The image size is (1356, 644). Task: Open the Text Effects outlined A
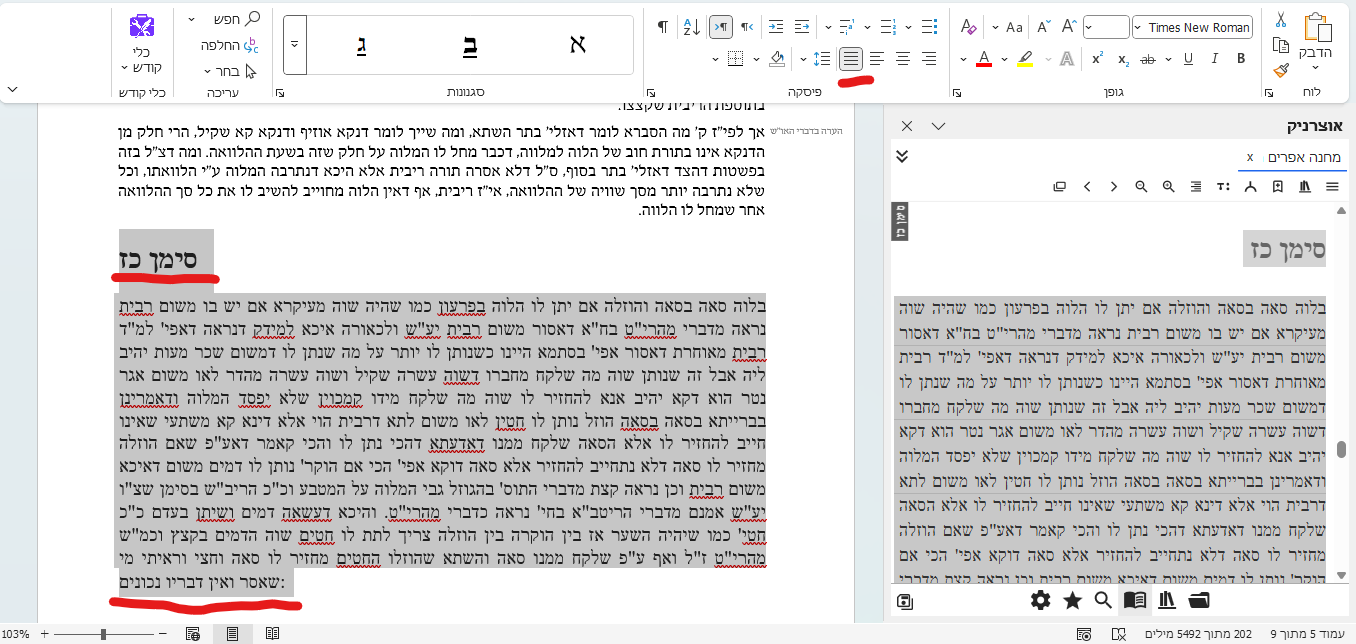pyautogui.click(x=1067, y=59)
